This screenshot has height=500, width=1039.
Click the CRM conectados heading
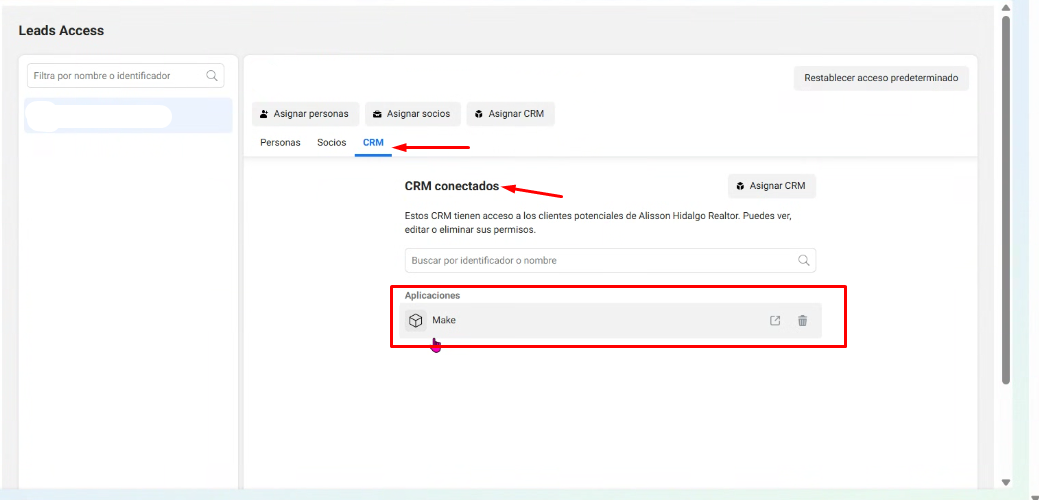tap(452, 186)
